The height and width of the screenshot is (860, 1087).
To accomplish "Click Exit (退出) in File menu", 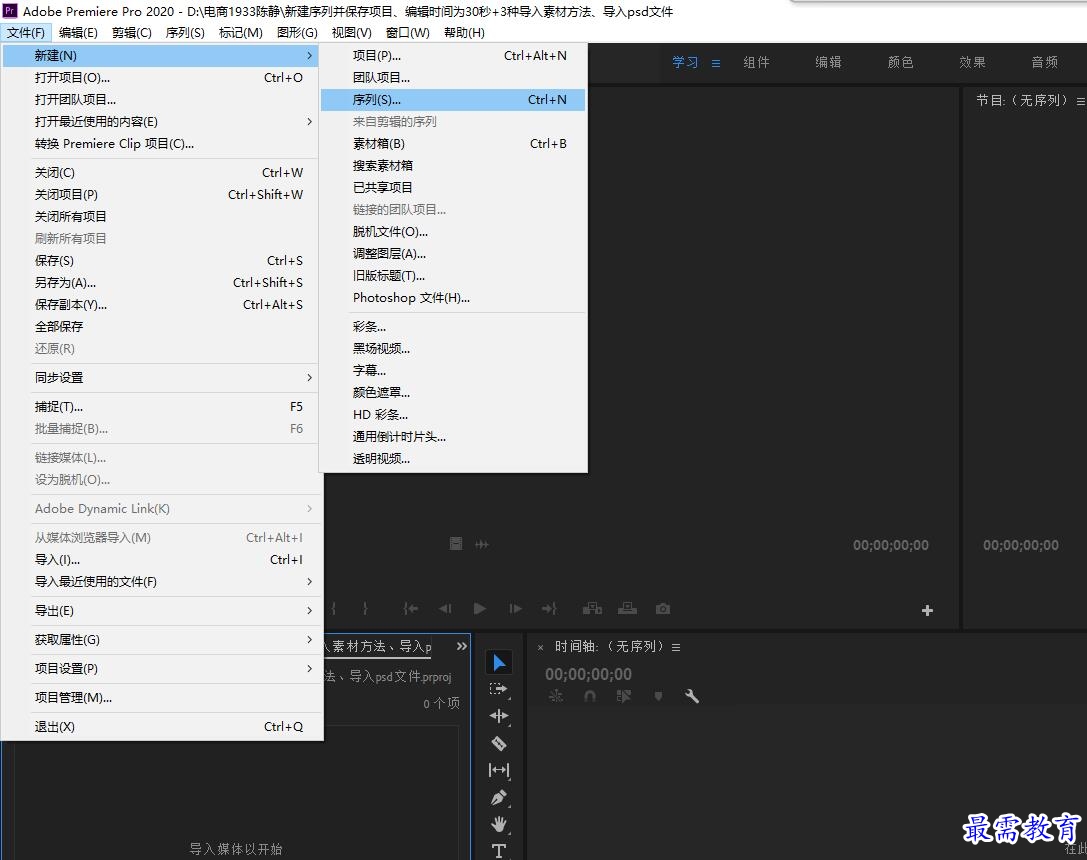I will [x=162, y=726].
